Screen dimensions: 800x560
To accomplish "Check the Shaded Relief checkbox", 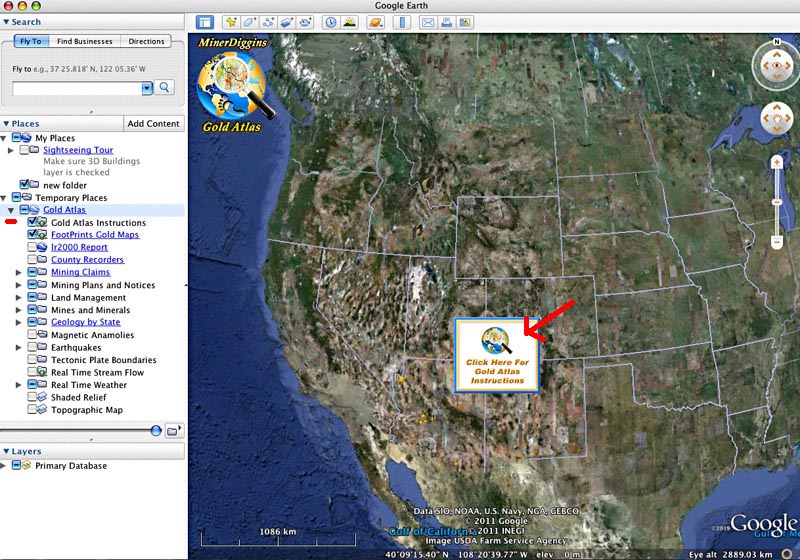I will (32, 397).
